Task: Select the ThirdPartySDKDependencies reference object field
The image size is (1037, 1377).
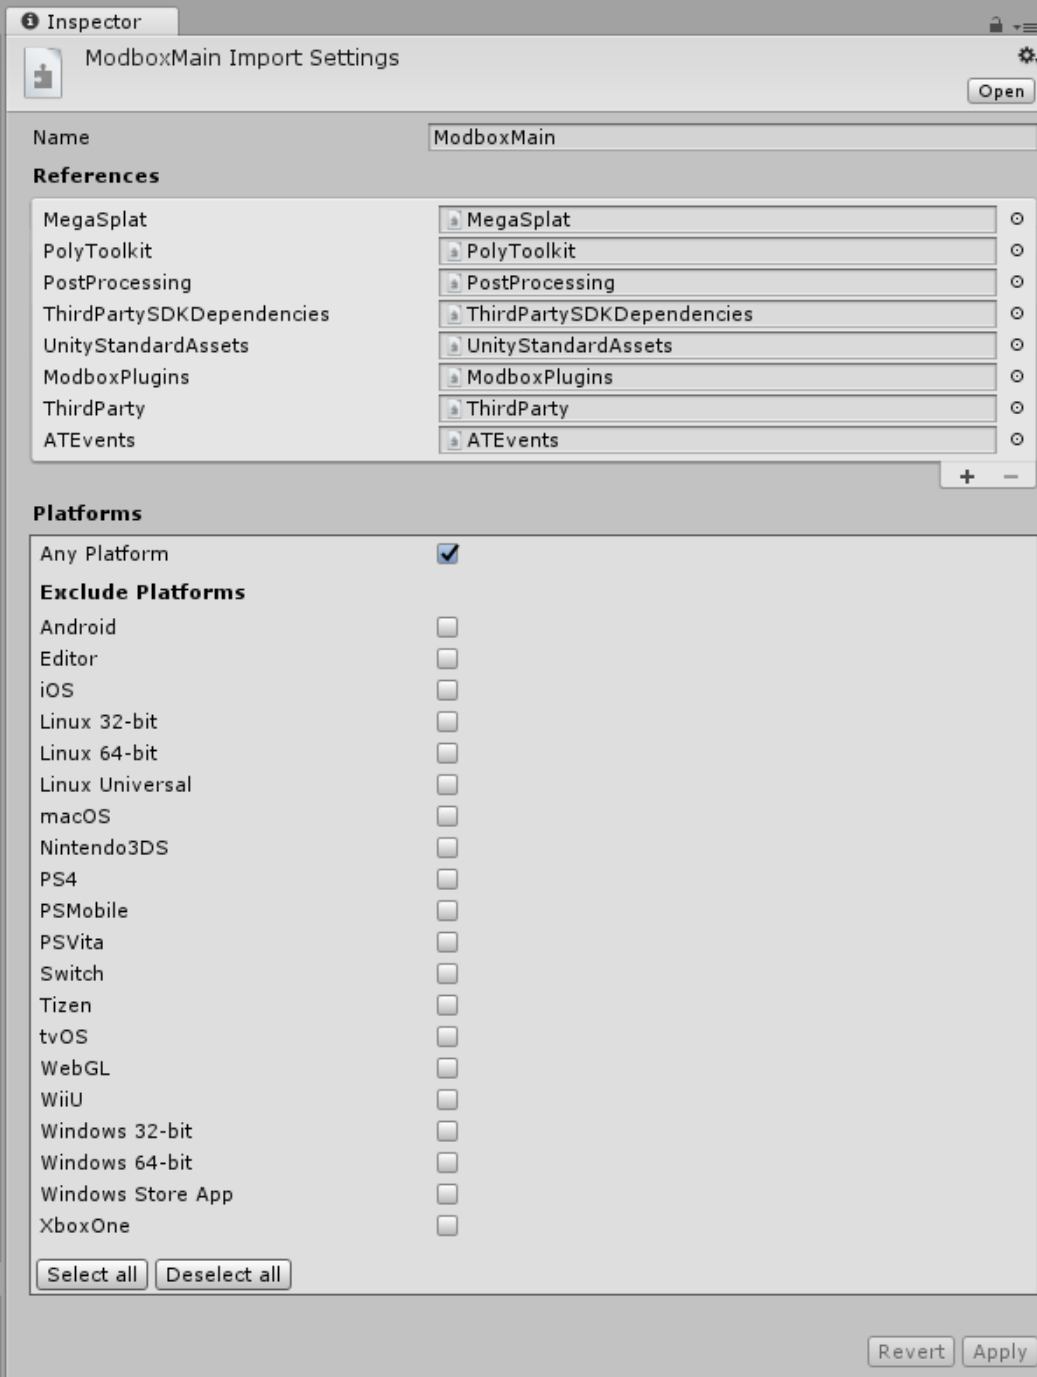Action: pos(717,314)
